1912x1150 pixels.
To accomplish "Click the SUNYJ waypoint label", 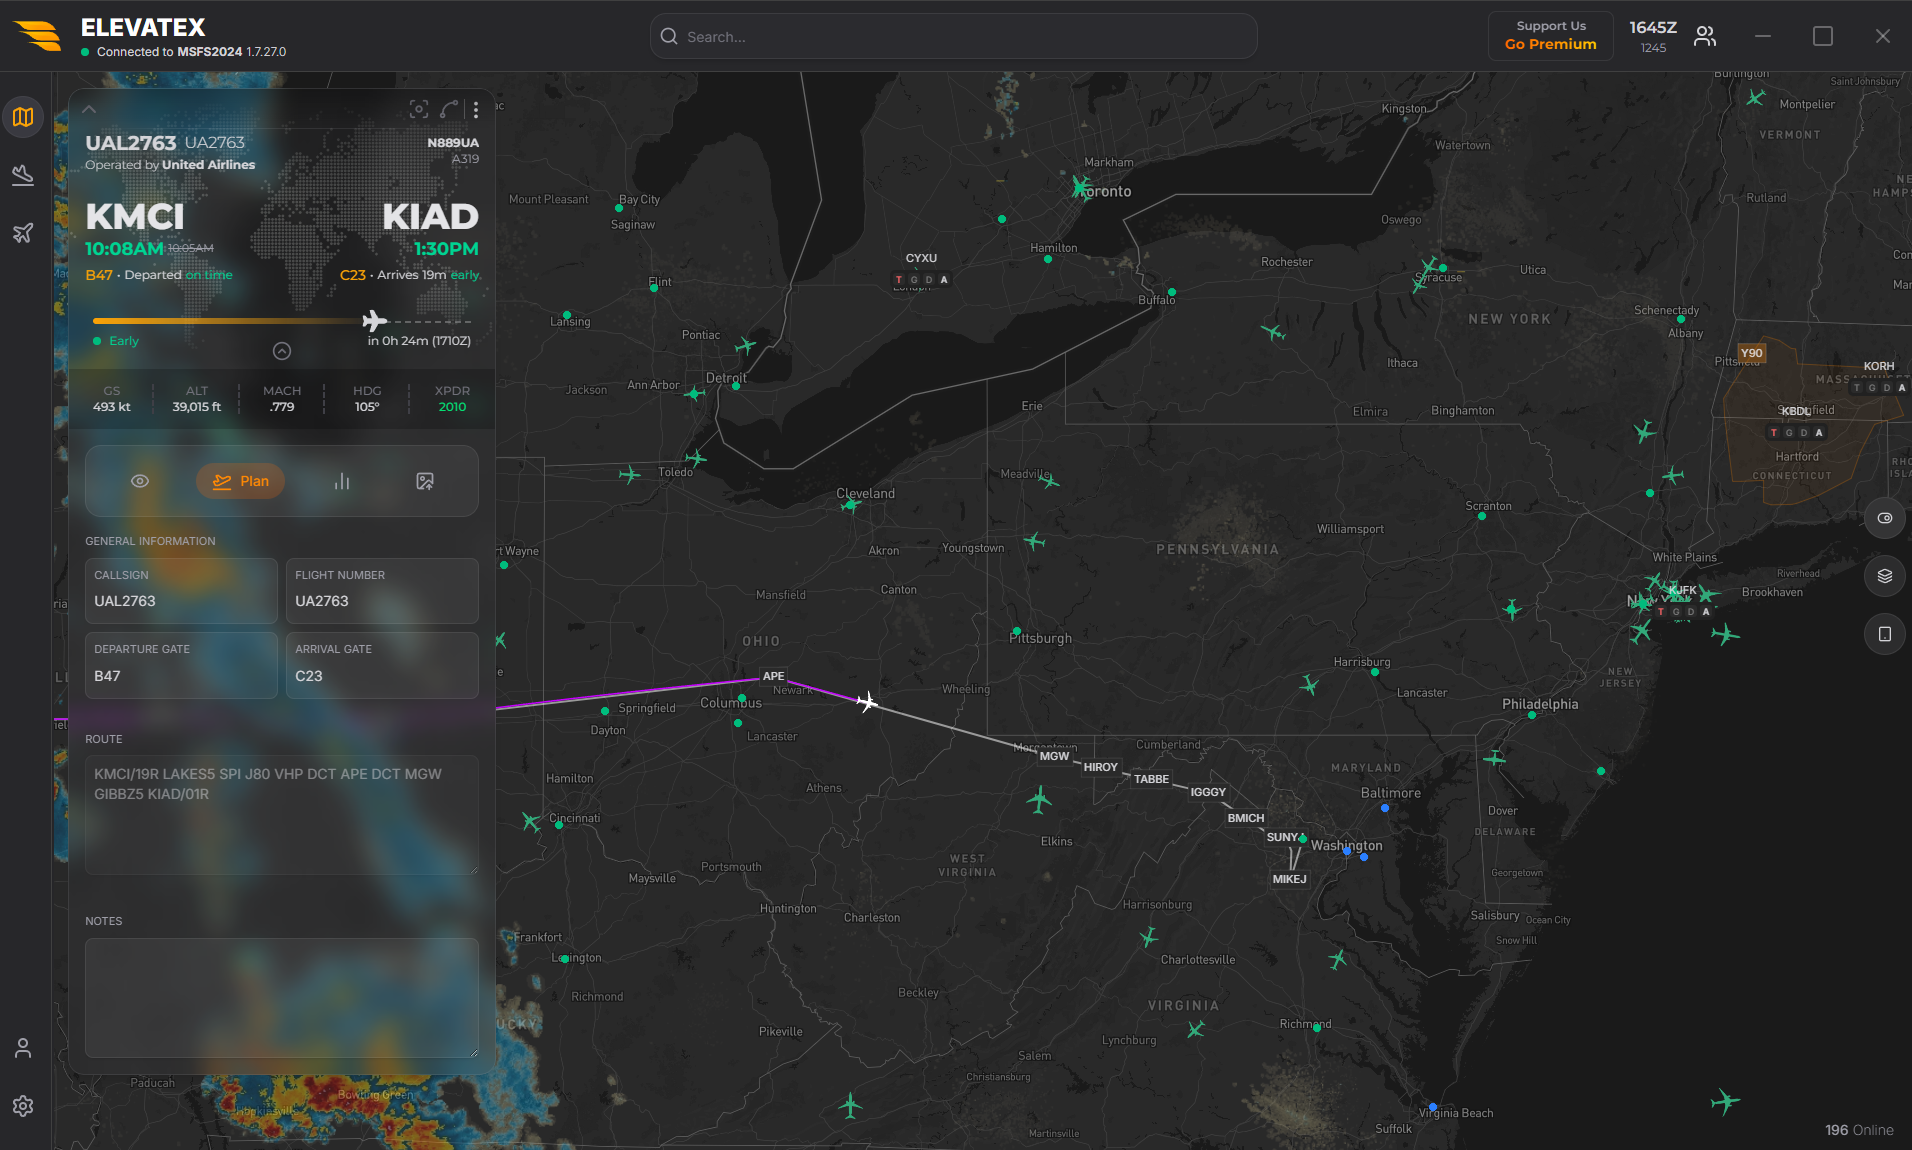I will (1283, 837).
